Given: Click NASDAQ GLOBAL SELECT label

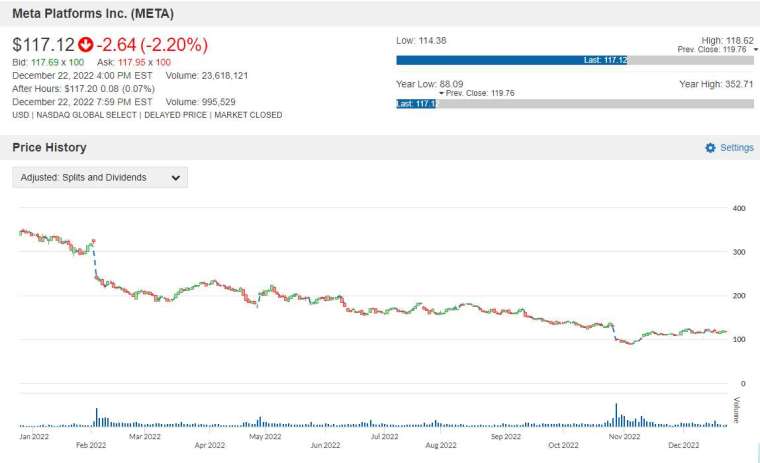Looking at the screenshot, I should (x=87, y=115).
